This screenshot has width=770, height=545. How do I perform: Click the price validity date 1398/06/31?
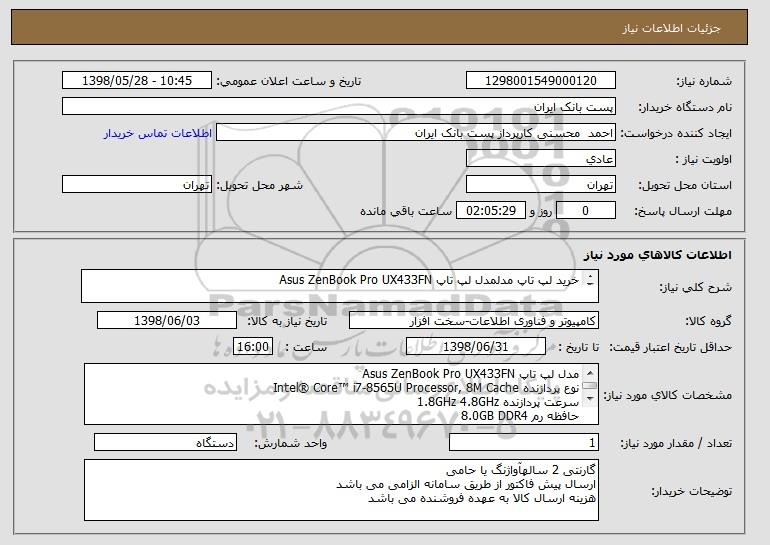476,347
